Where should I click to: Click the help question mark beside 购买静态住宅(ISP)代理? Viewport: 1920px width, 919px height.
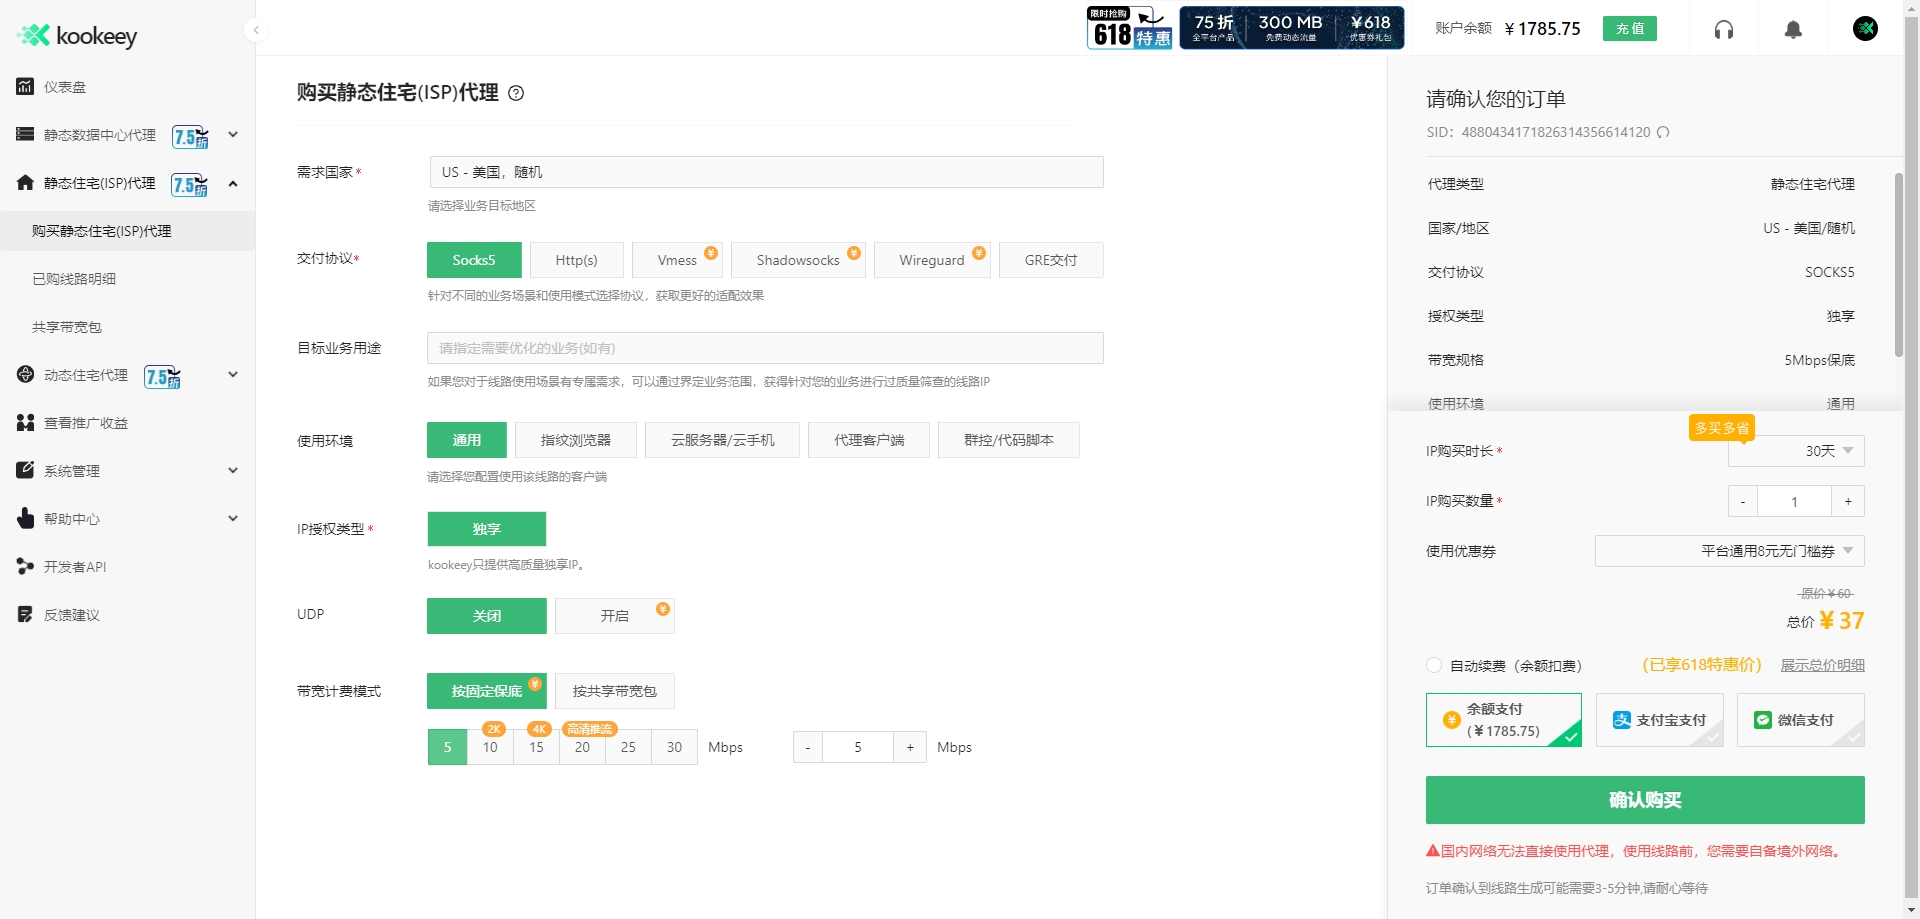(x=515, y=93)
